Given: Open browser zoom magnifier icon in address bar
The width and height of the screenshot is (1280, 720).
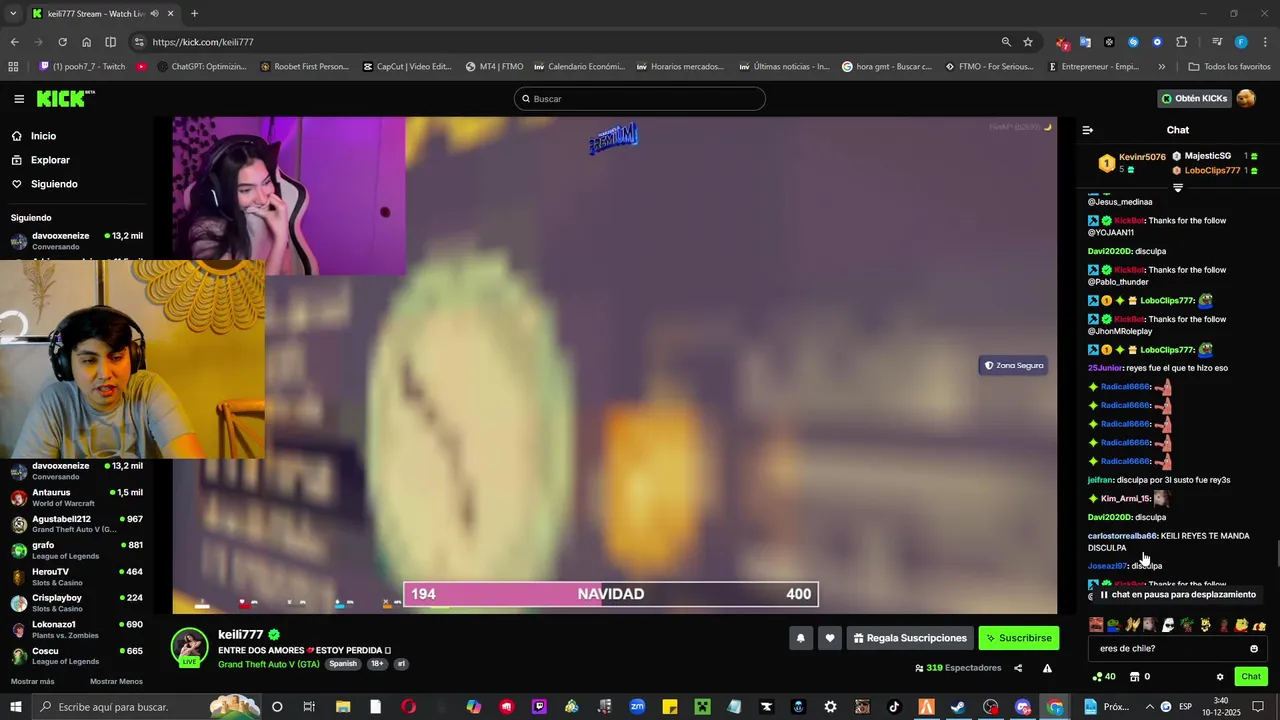Looking at the screenshot, I should click(1006, 42).
